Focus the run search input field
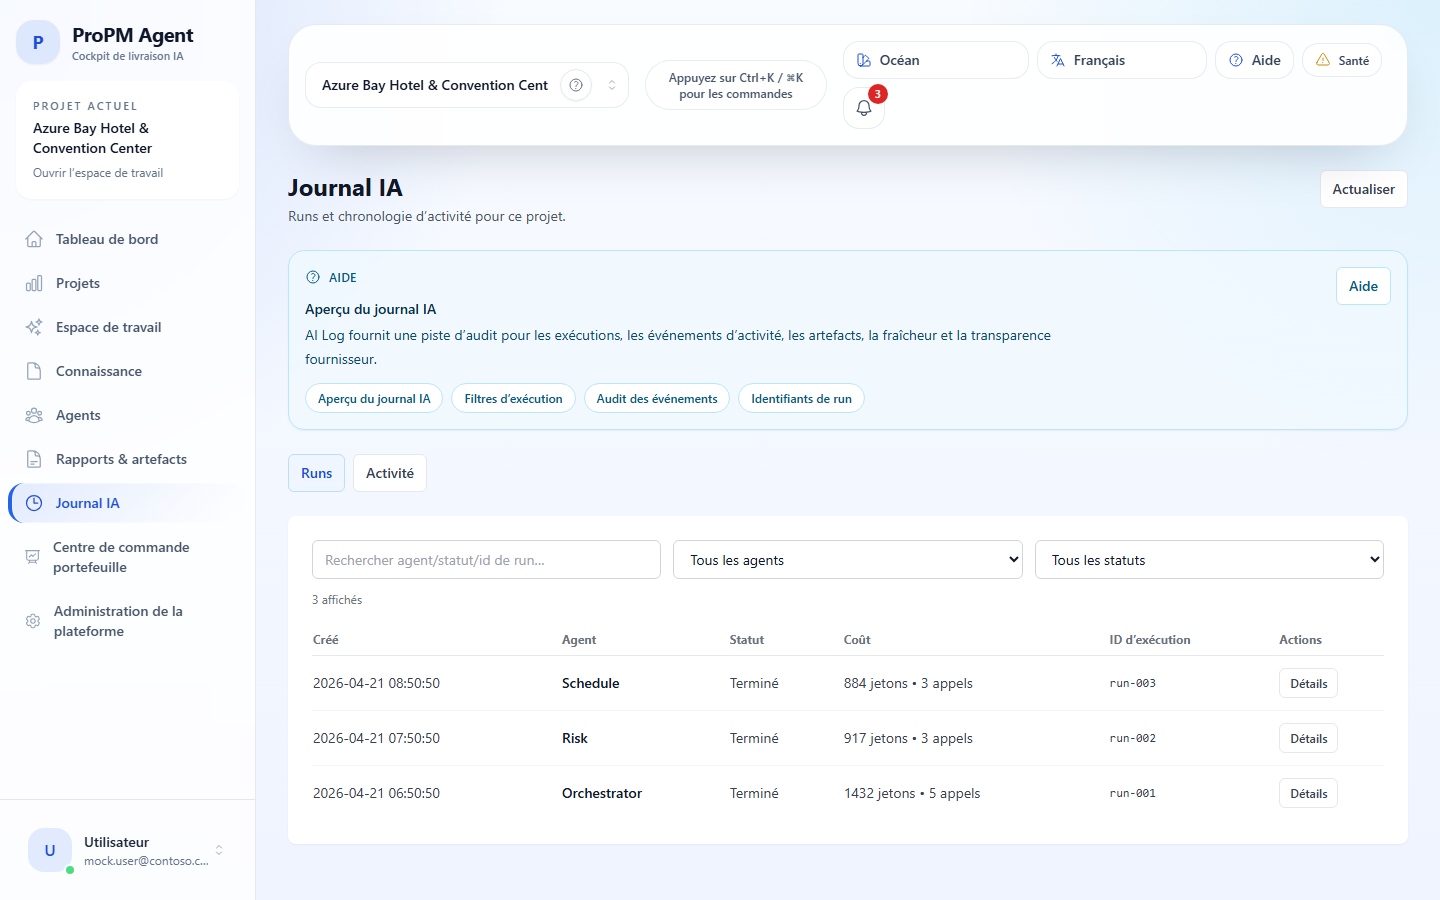 [486, 560]
